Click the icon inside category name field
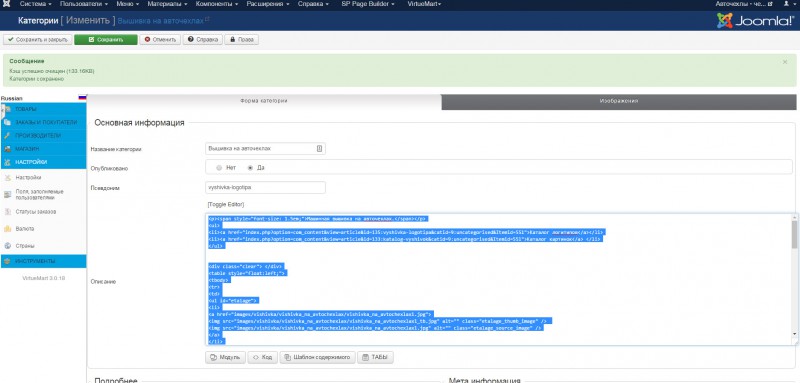 tap(319, 148)
